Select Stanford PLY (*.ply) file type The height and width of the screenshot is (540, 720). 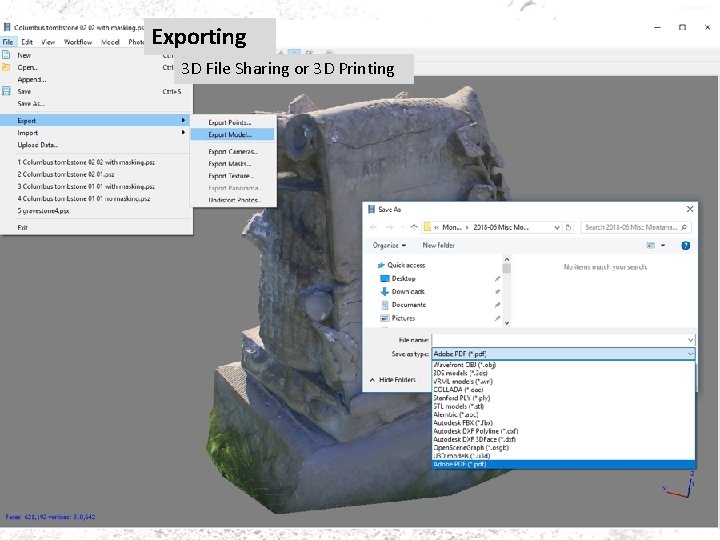[563, 398]
